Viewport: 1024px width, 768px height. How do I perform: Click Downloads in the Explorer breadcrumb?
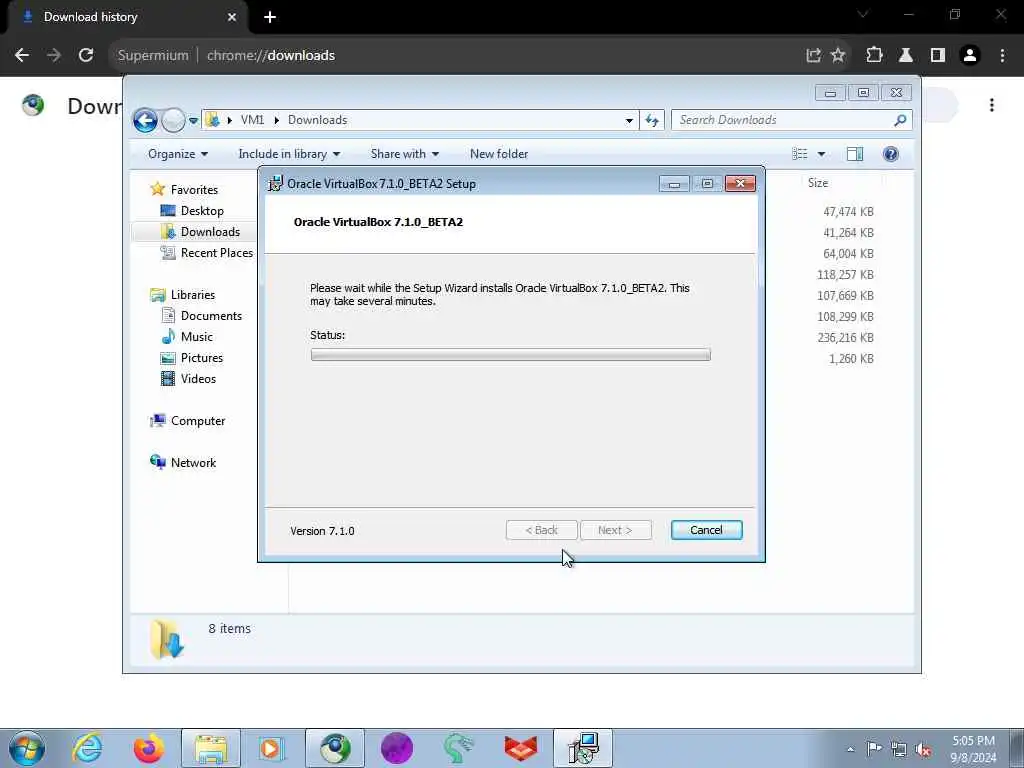click(317, 120)
